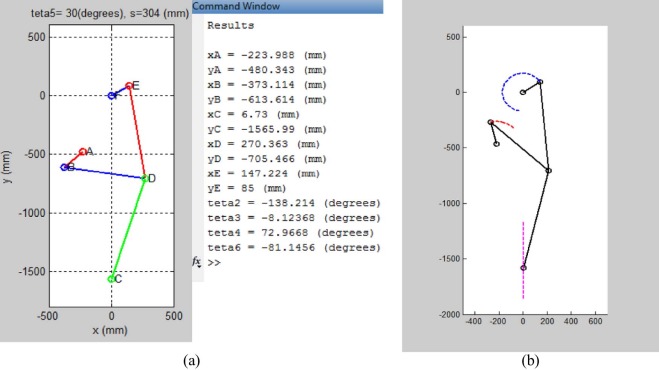The width and height of the screenshot is (659, 370).
Task: Click joint marker E in plot (a)
Action: 129,86
